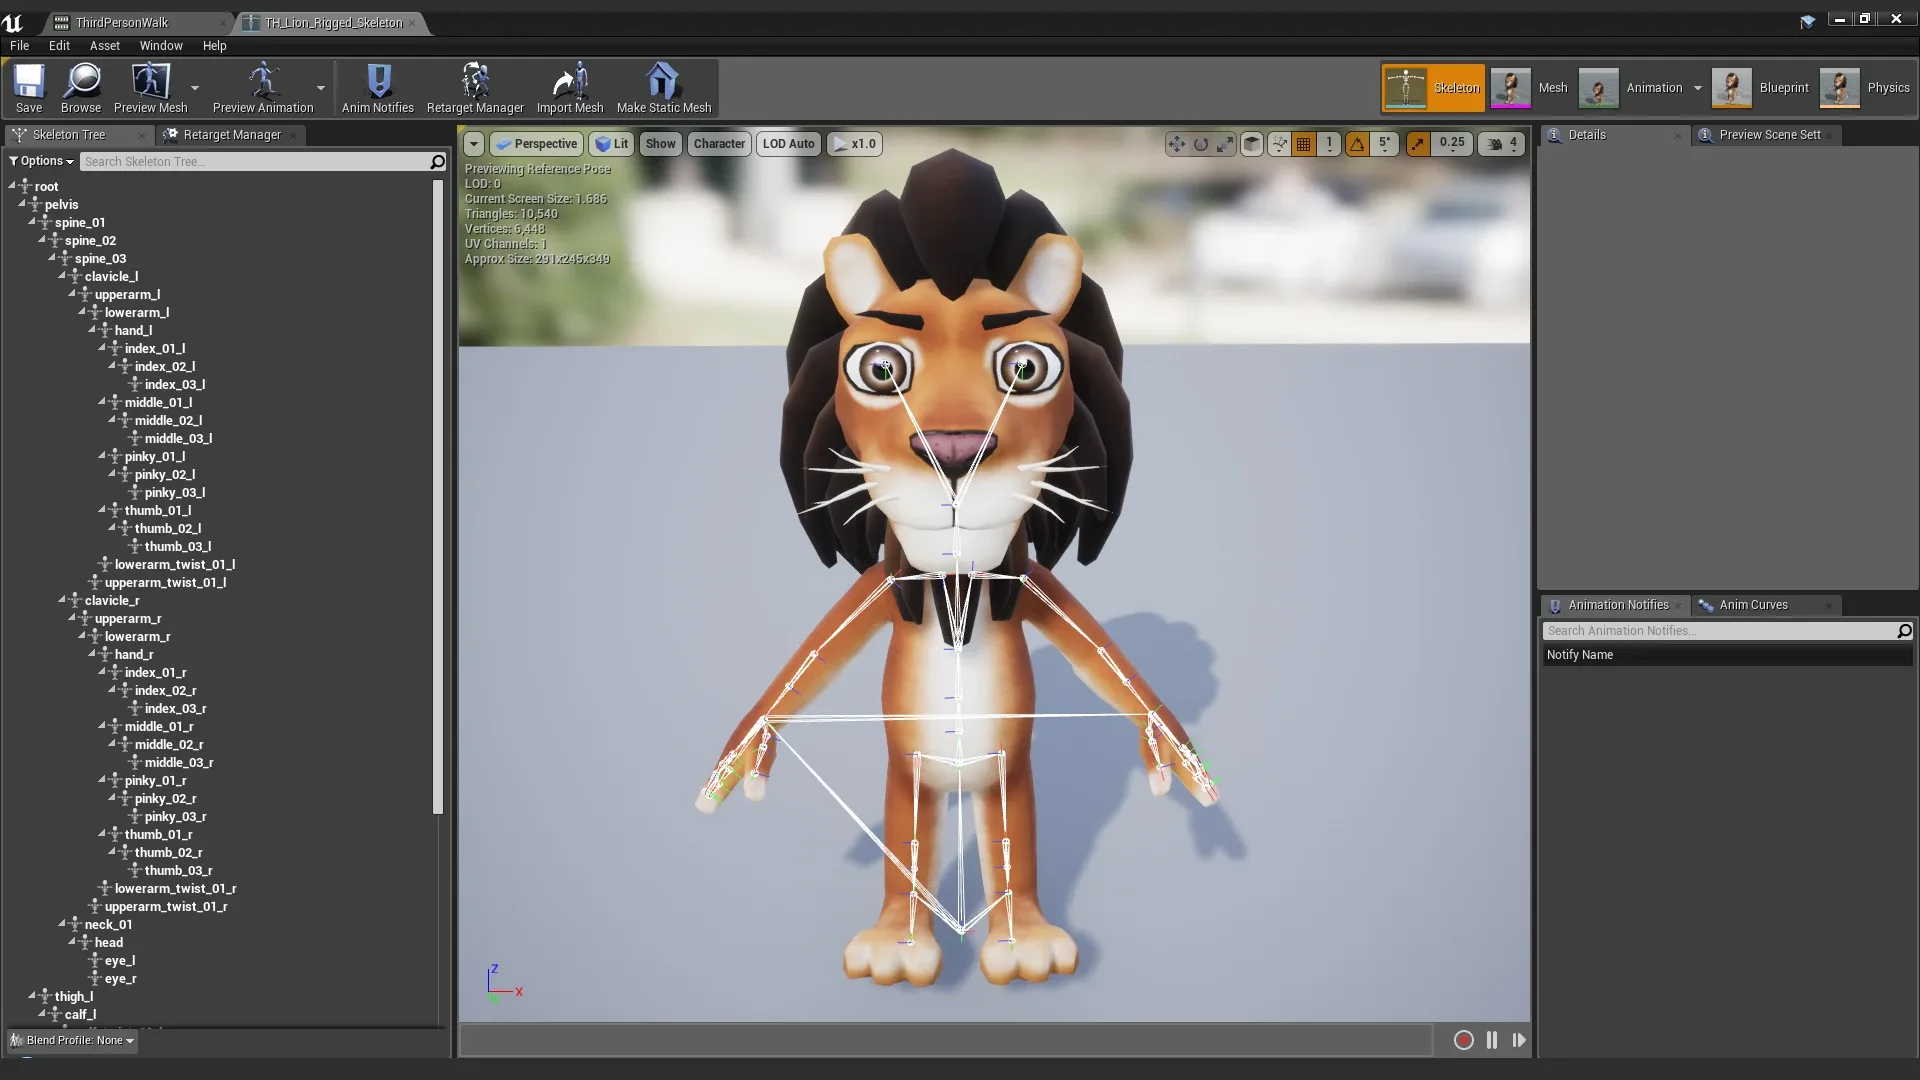Screen dimensions: 1920x1080
Task: Collapse the clavicle_l bone
Action: coord(62,276)
